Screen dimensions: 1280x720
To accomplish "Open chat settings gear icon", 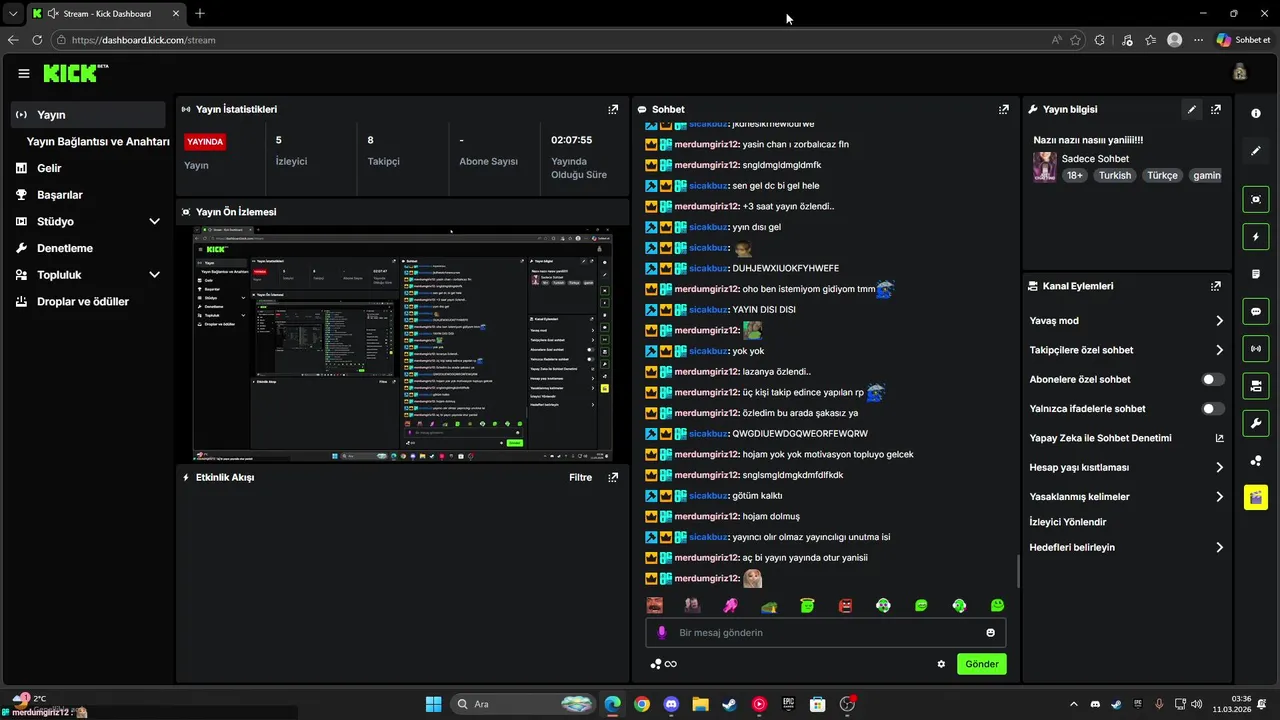I will (x=941, y=664).
